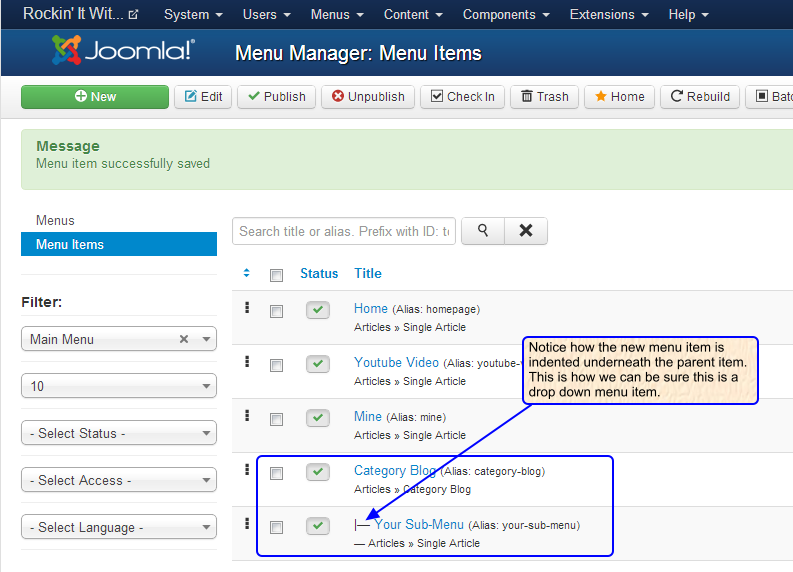The height and width of the screenshot is (572, 793).
Task: Click the Unpublish toolbar button
Action: [x=368, y=97]
